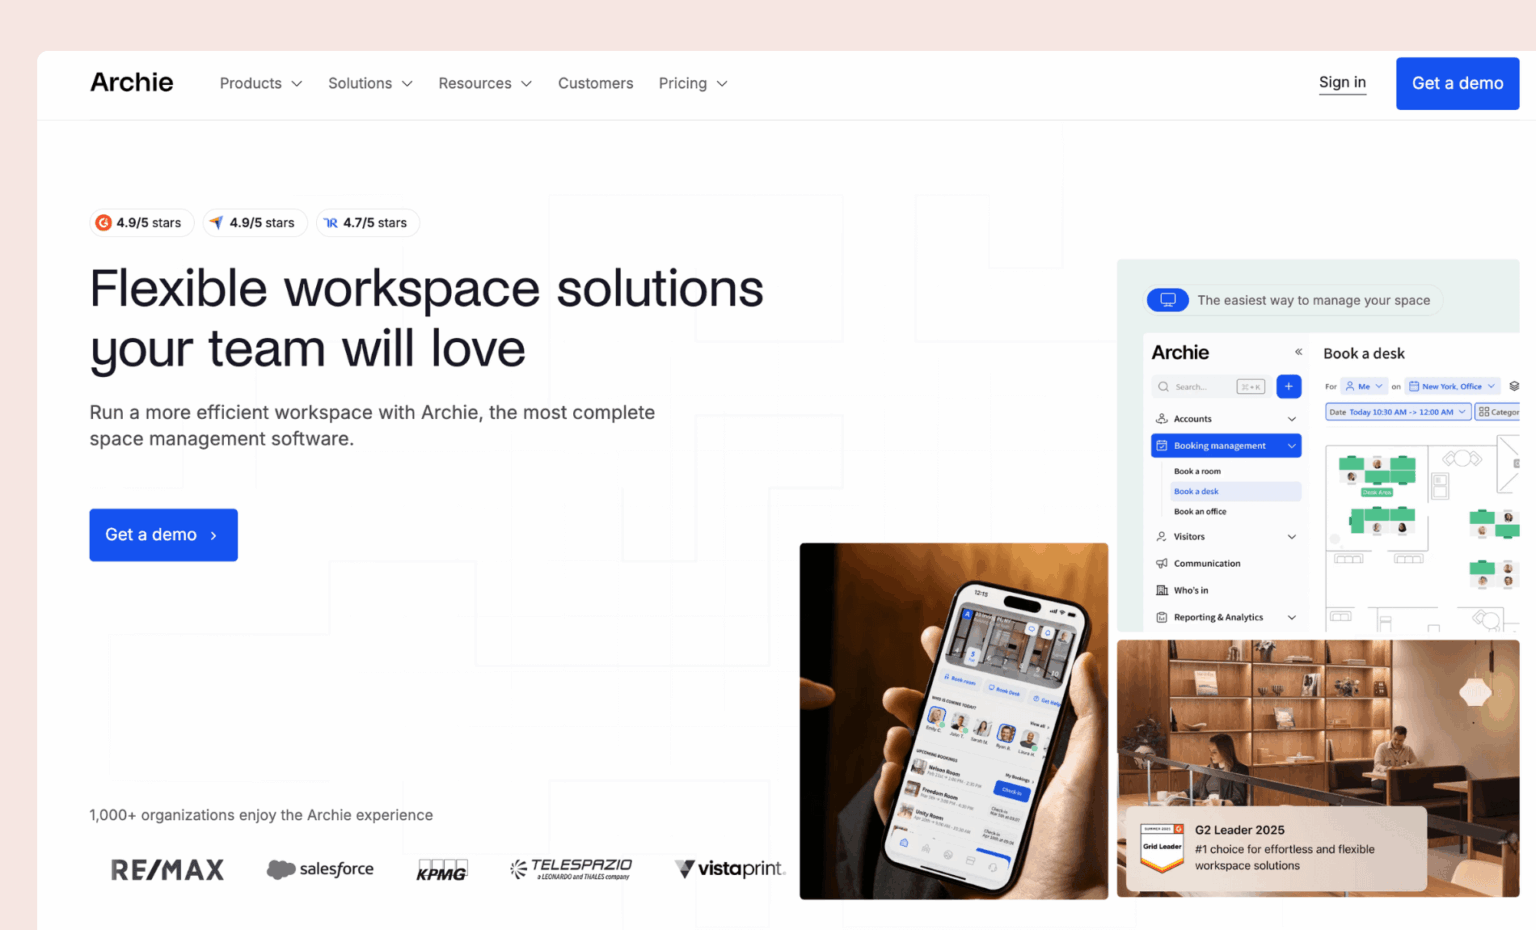The height and width of the screenshot is (930, 1536).
Task: Click the Google 4.9/5 stars rating badge
Action: click(141, 222)
